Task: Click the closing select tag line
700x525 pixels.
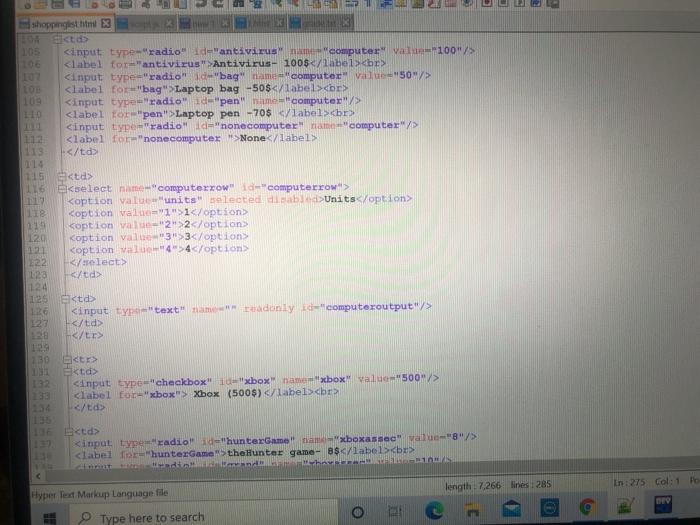Action: (98, 262)
